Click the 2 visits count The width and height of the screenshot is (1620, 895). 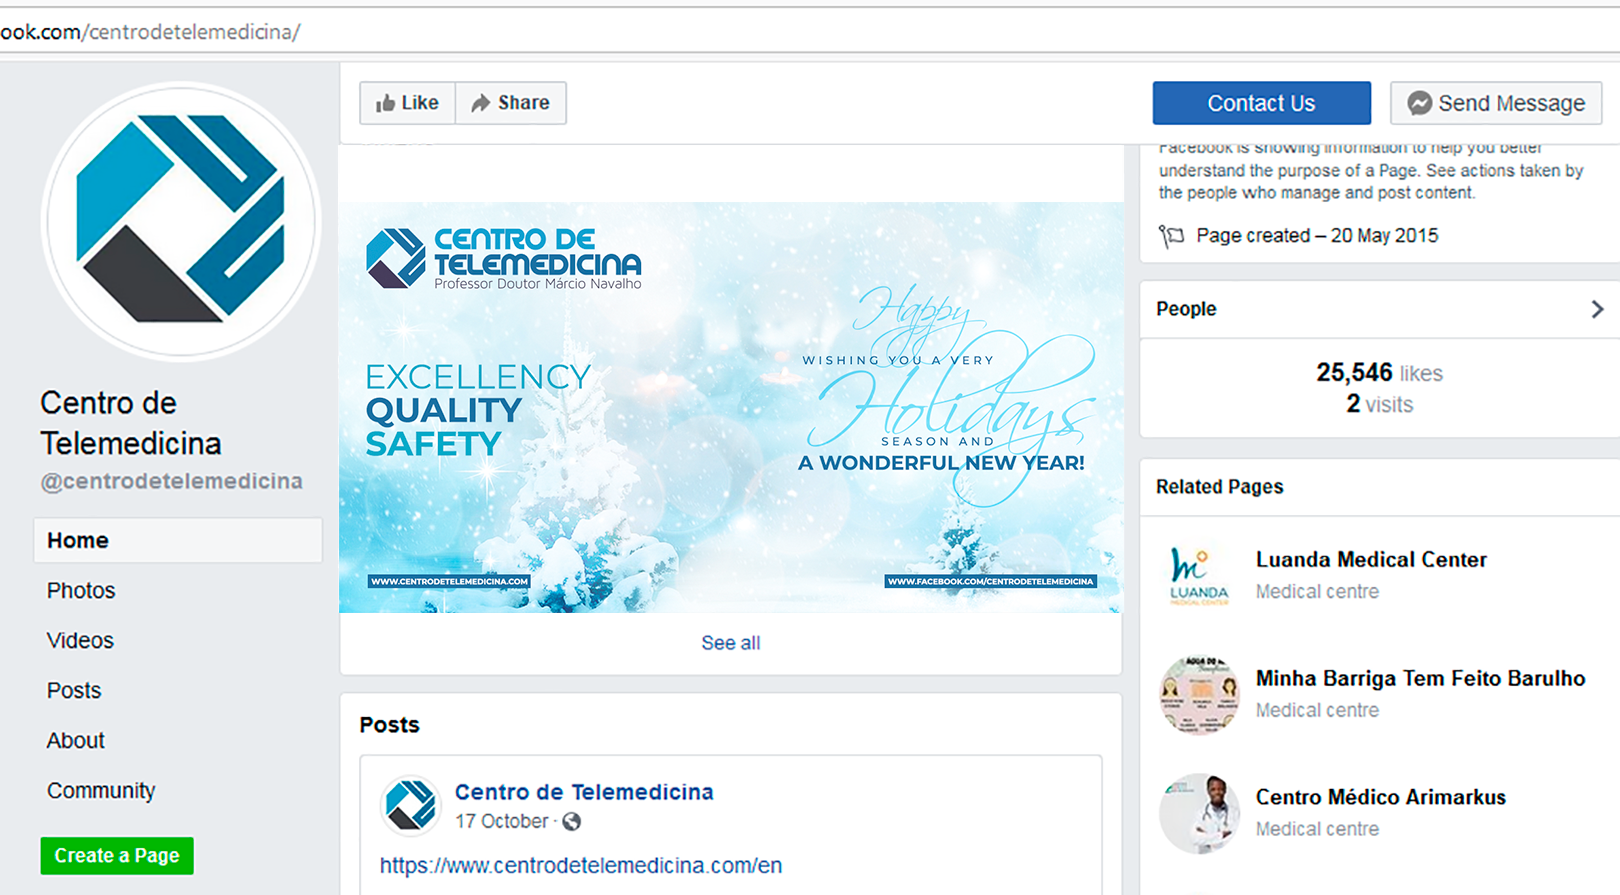tap(1379, 404)
